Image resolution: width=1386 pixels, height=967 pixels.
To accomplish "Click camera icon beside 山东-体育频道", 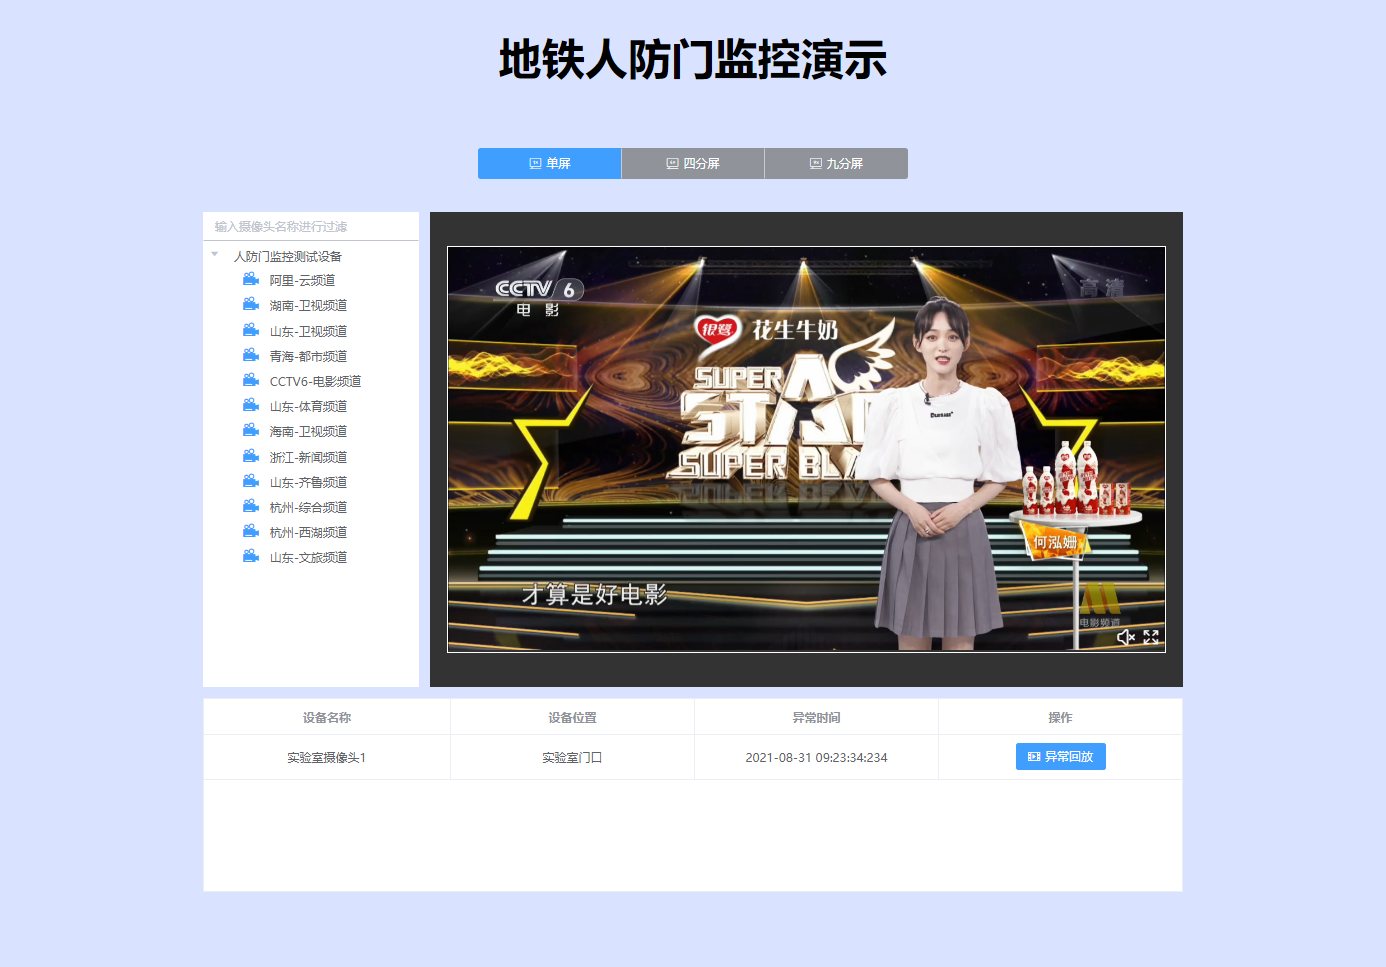I will (251, 406).
